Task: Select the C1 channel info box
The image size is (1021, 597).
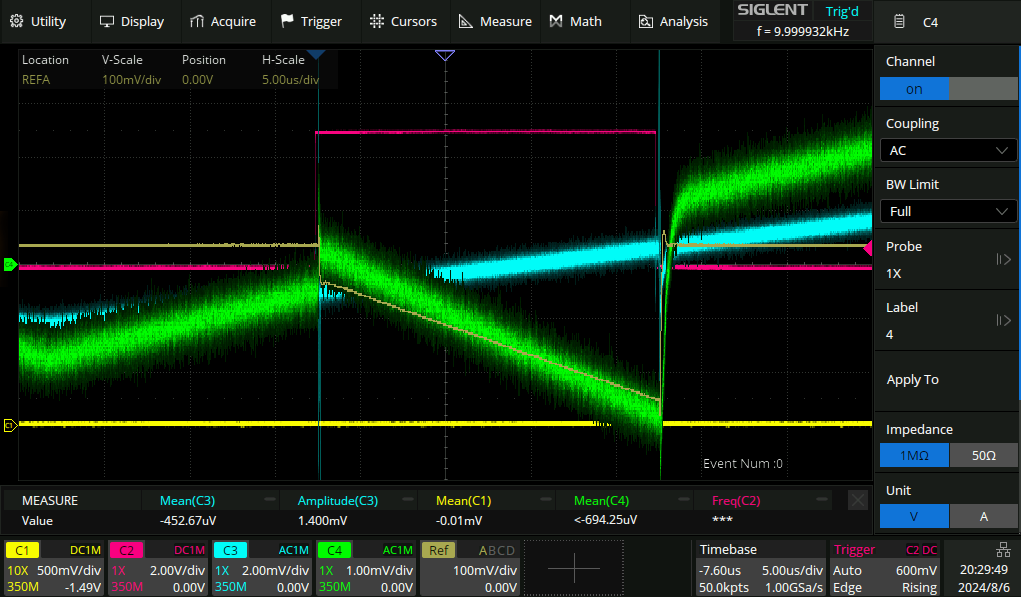Action: (54, 568)
